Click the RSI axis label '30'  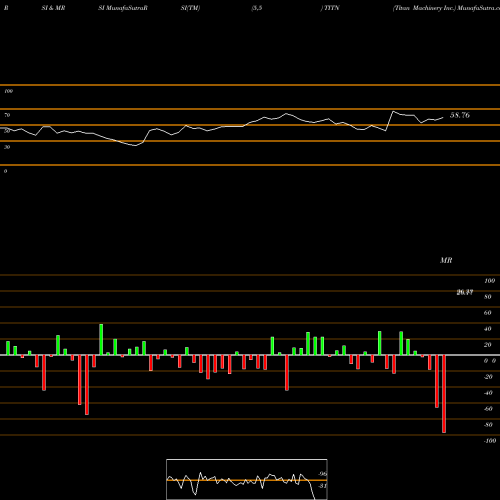pos(7,147)
